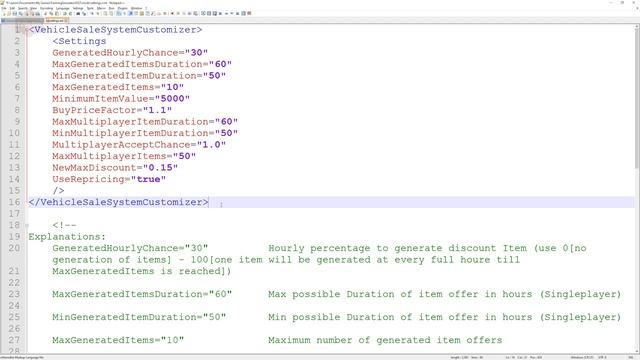Viewport: 640px width, 360px height.
Task: Click BuyPriceFactor="1.1" attribute
Action: (x=112, y=110)
